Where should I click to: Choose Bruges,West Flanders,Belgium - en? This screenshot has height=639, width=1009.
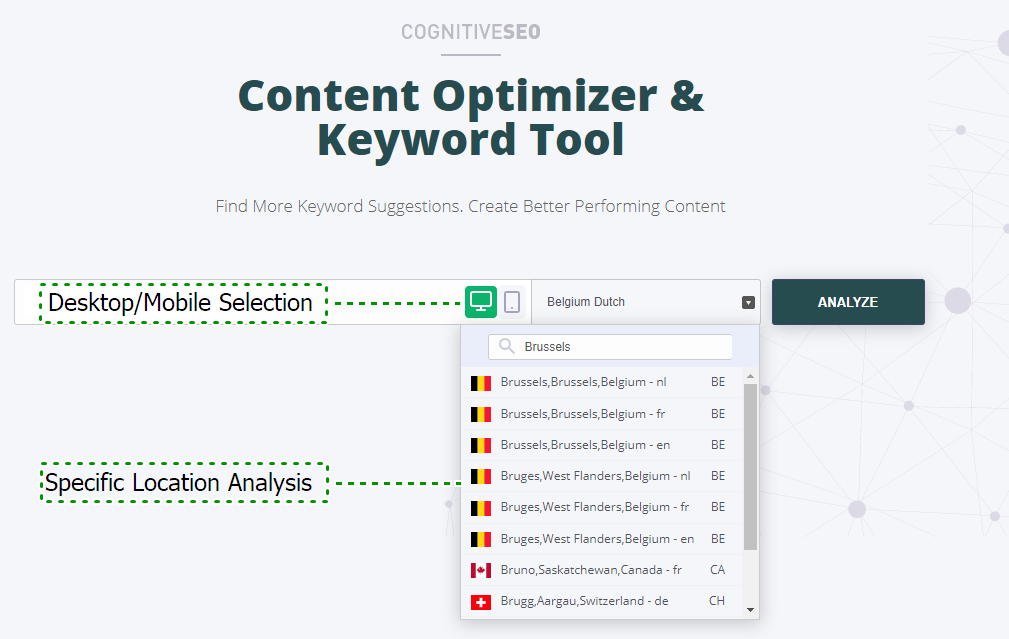(x=602, y=539)
